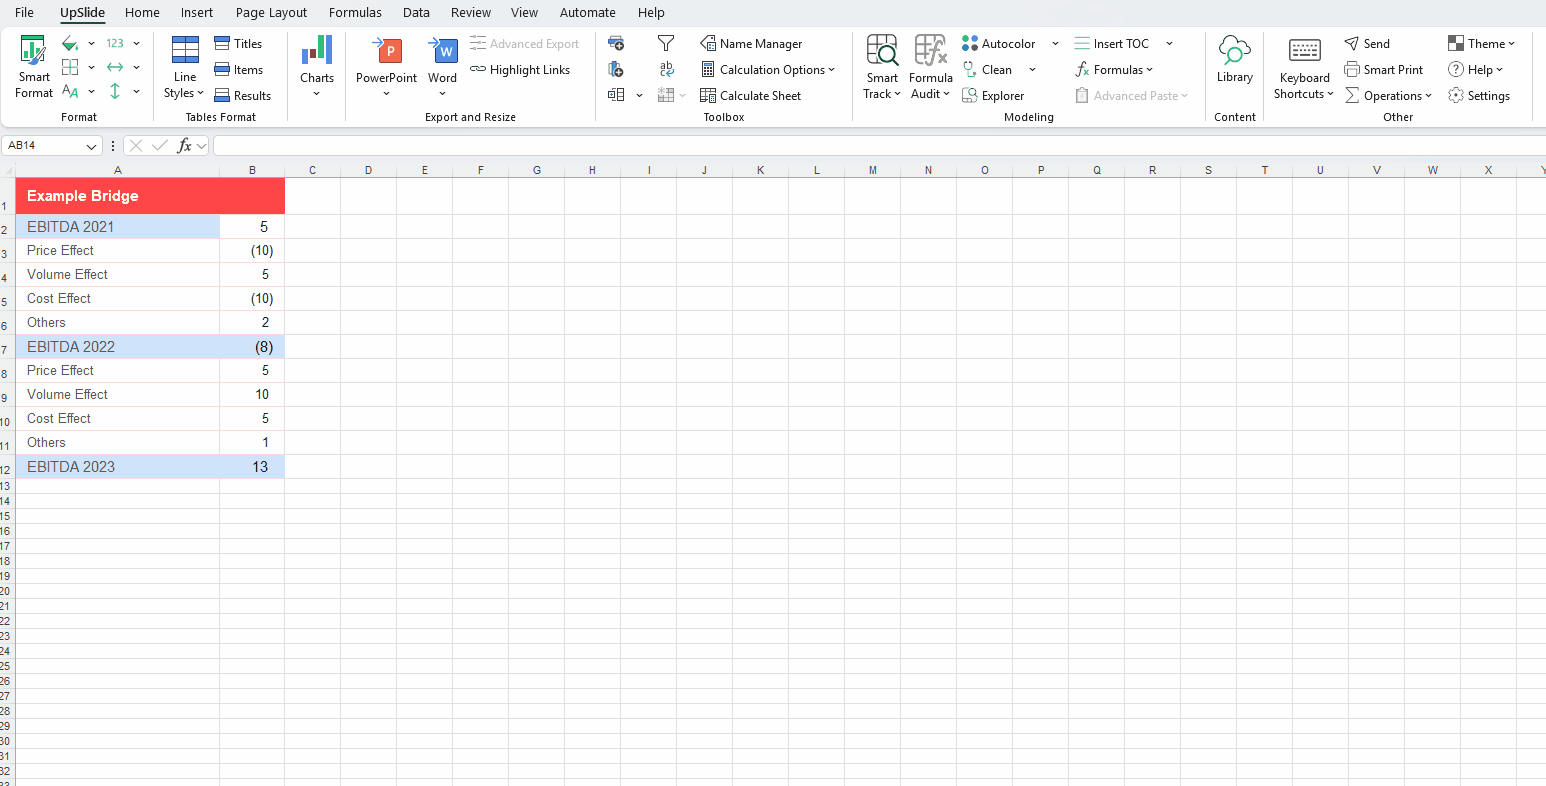The height and width of the screenshot is (786, 1546).
Task: Click the filter funnel icon in Toolbox
Action: 666,44
